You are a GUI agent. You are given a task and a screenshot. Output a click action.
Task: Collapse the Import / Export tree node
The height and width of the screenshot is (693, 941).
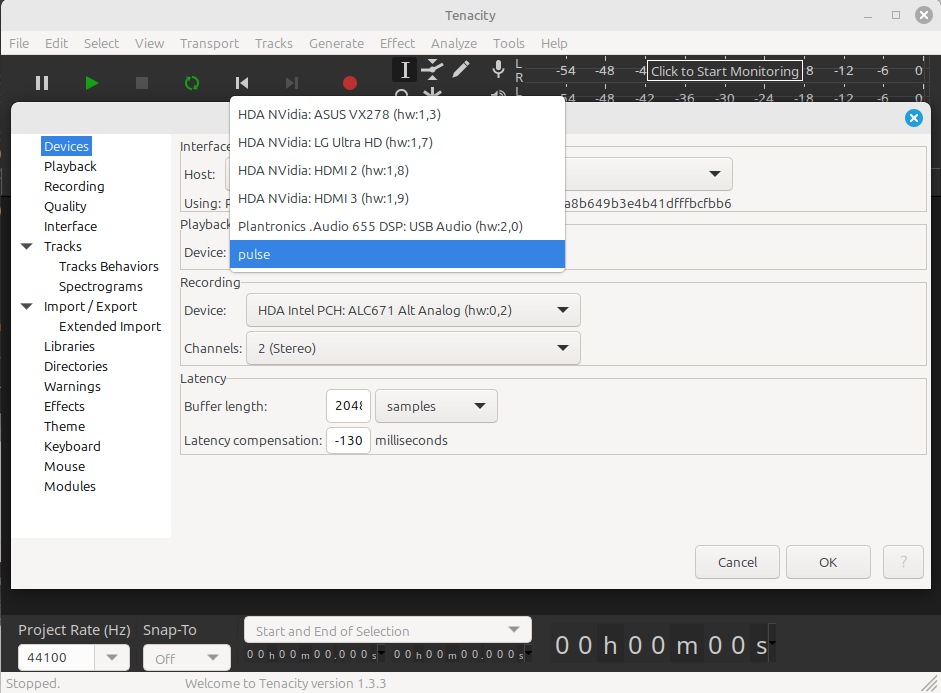(x=26, y=306)
